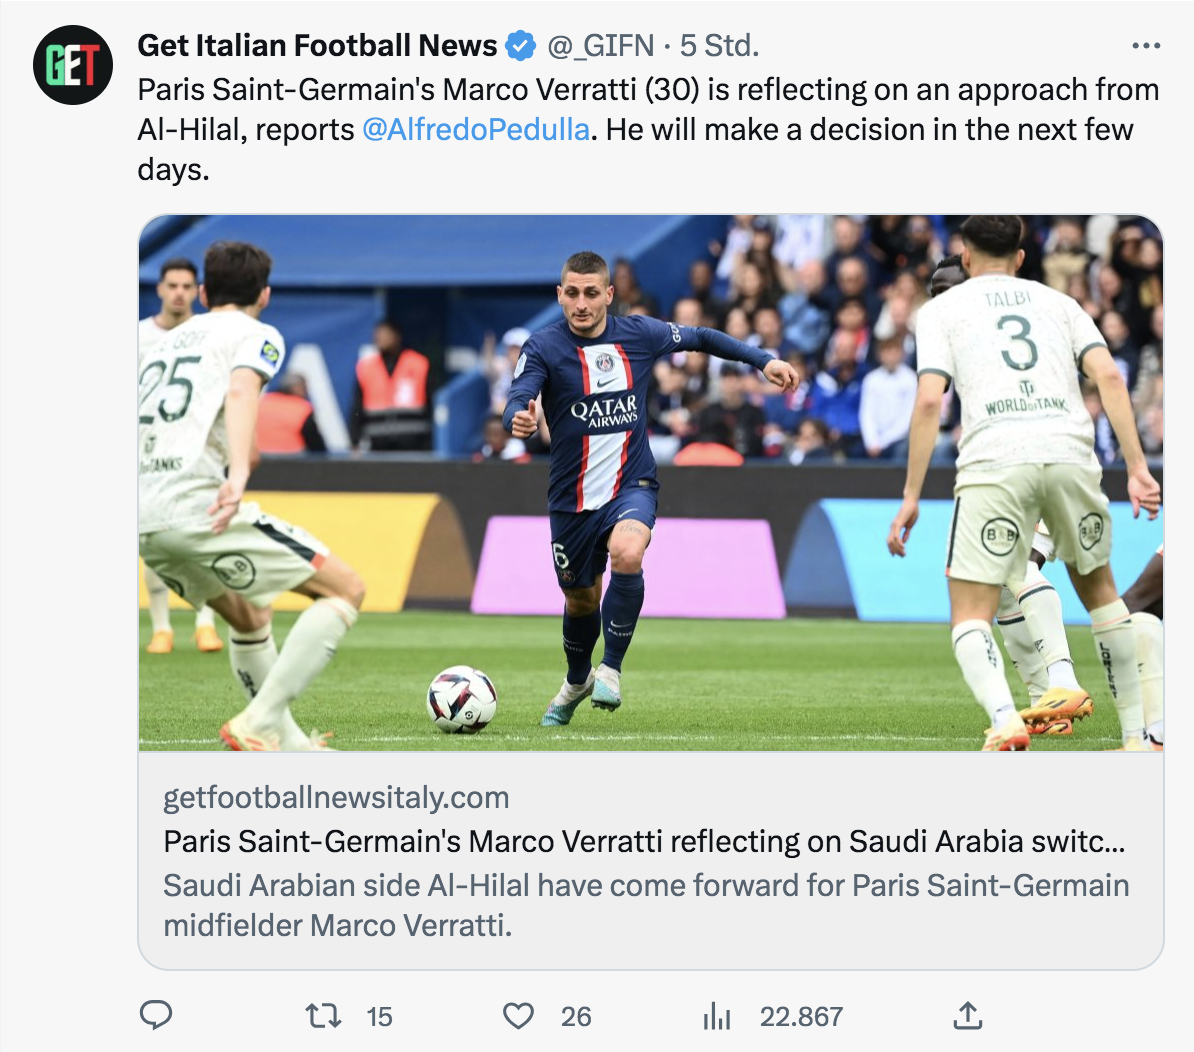This screenshot has width=1194, height=1052.
Task: Click the retweet count of 15
Action: [x=379, y=1017]
